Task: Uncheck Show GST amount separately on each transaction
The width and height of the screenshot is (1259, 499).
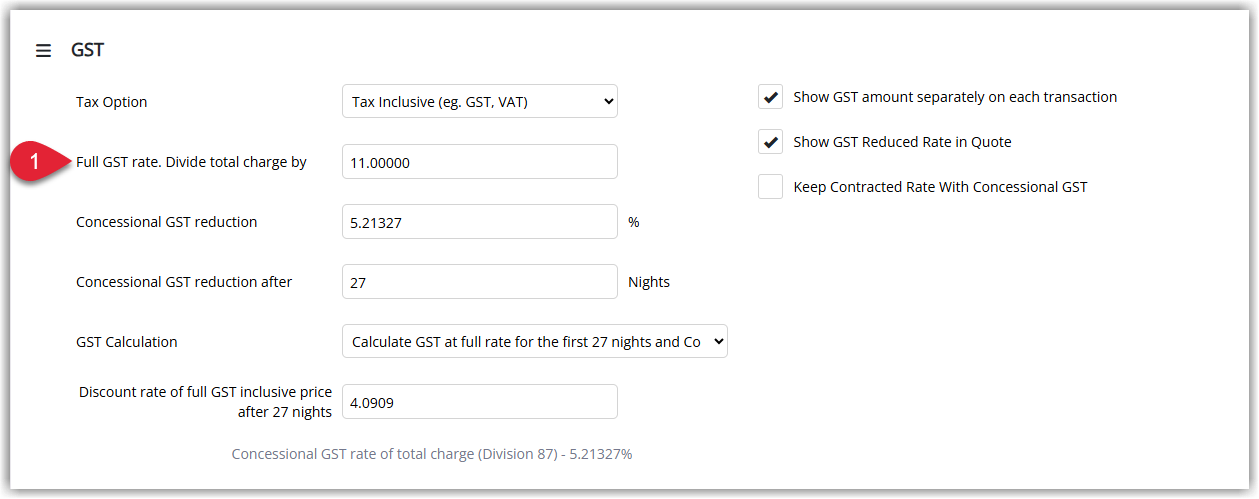Action: (x=770, y=97)
